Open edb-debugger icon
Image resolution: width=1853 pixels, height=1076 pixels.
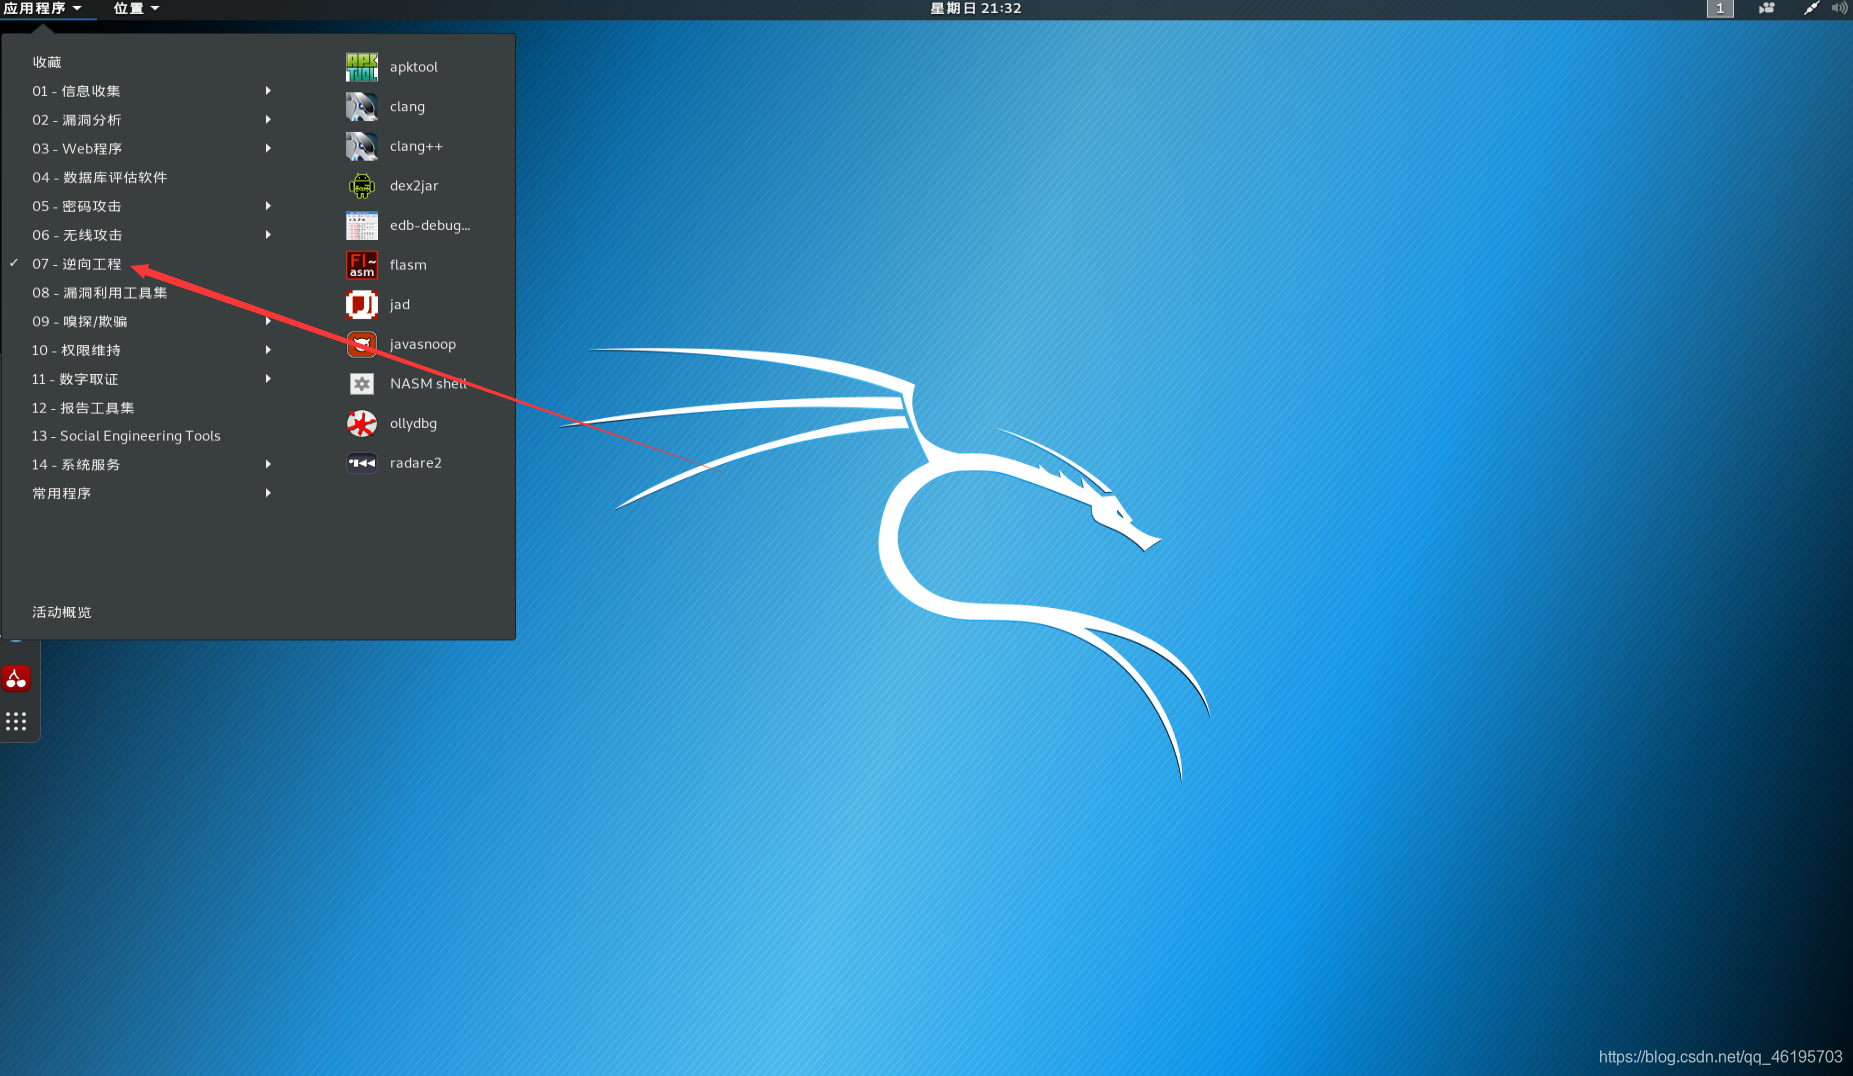[x=361, y=225]
